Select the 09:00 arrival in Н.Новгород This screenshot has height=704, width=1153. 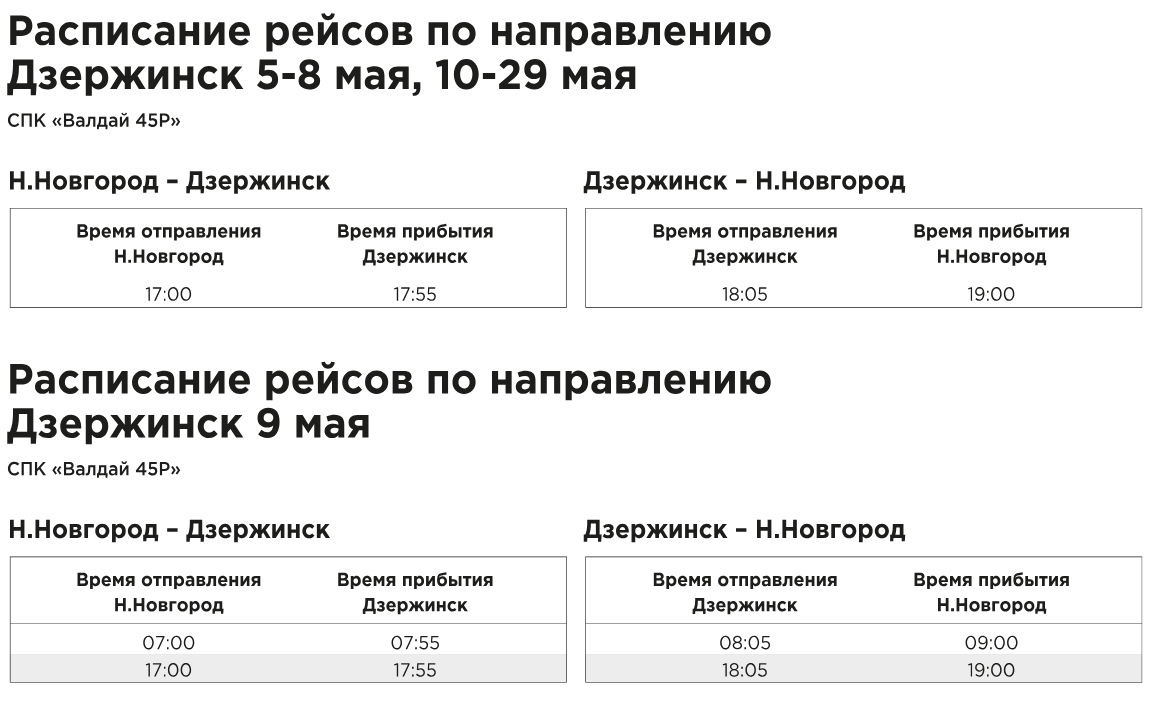991,642
